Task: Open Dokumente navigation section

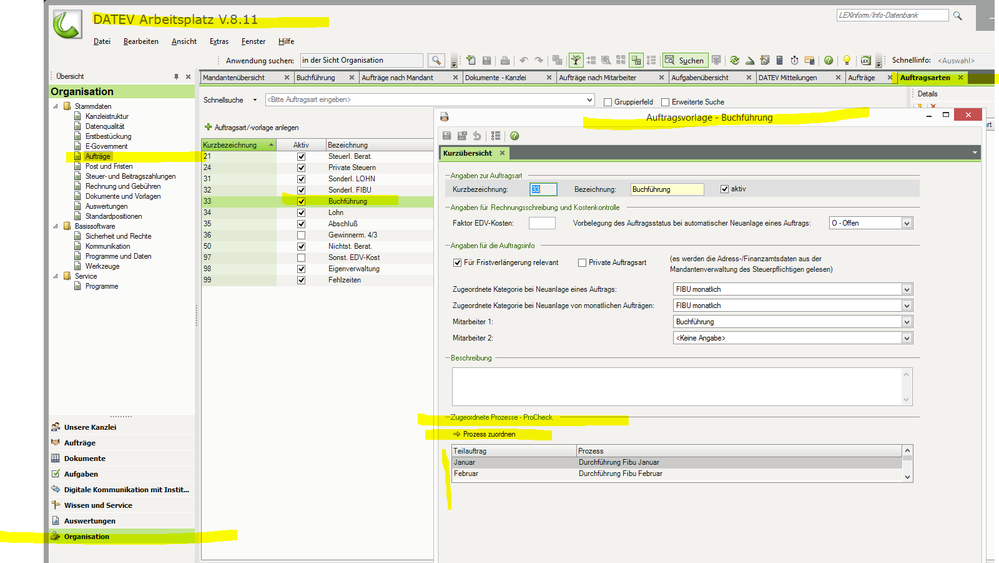Action: [85, 459]
